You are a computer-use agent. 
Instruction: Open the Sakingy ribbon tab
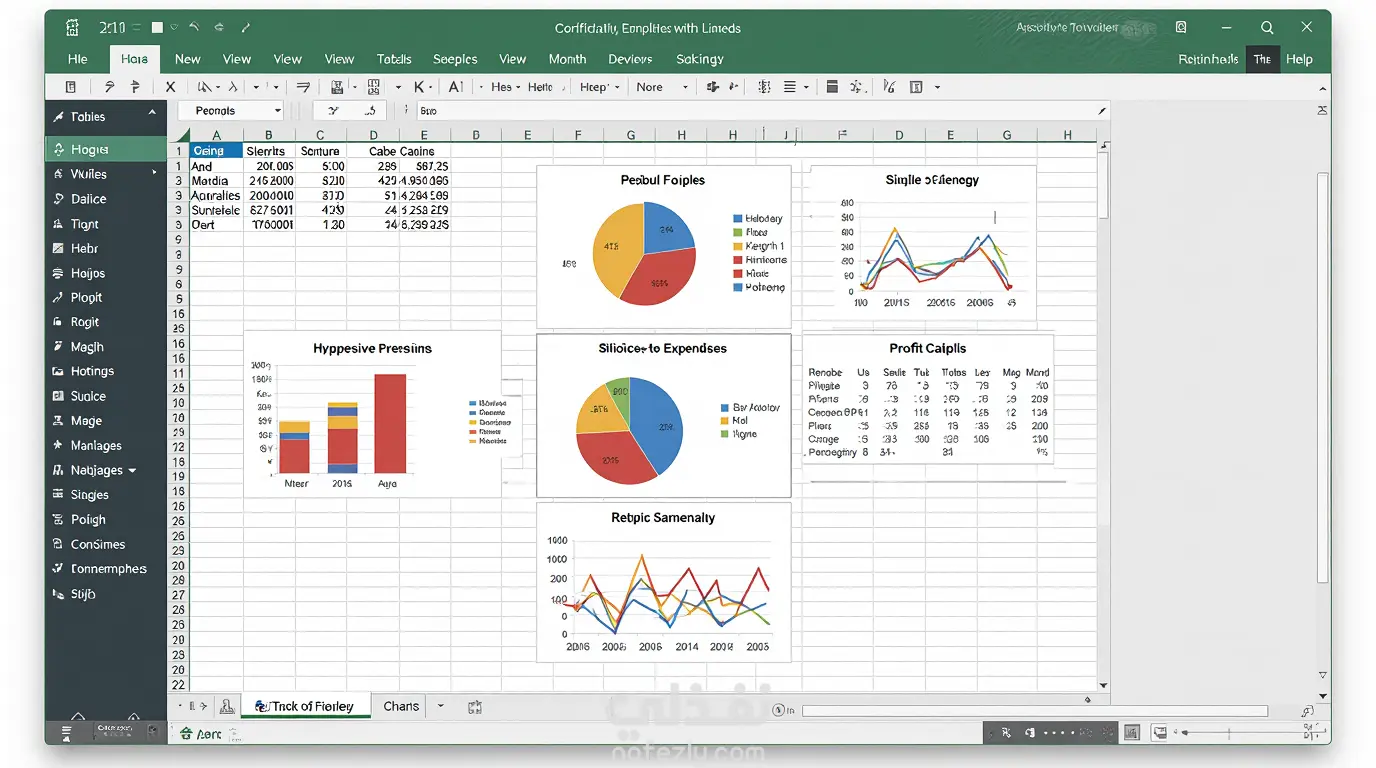coord(699,59)
